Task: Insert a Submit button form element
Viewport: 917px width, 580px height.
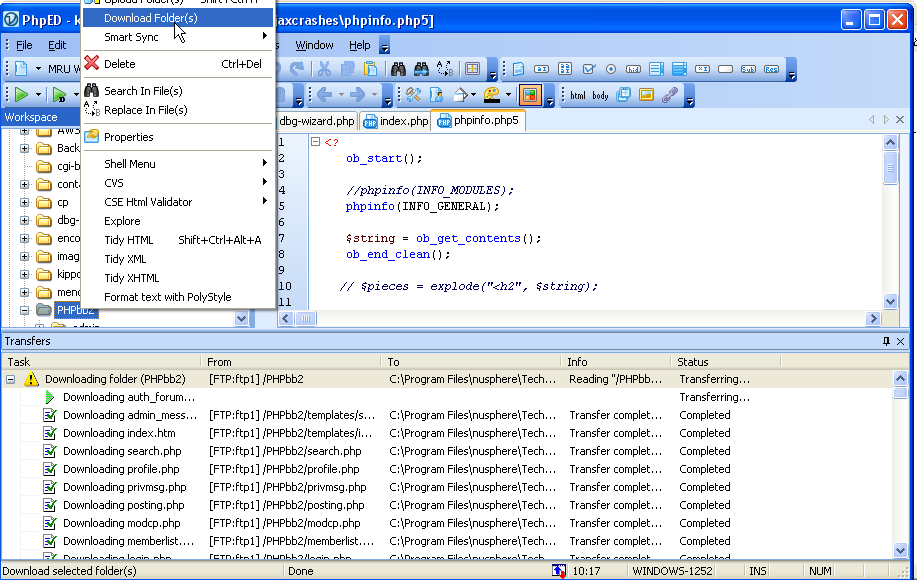Action: click(748, 69)
